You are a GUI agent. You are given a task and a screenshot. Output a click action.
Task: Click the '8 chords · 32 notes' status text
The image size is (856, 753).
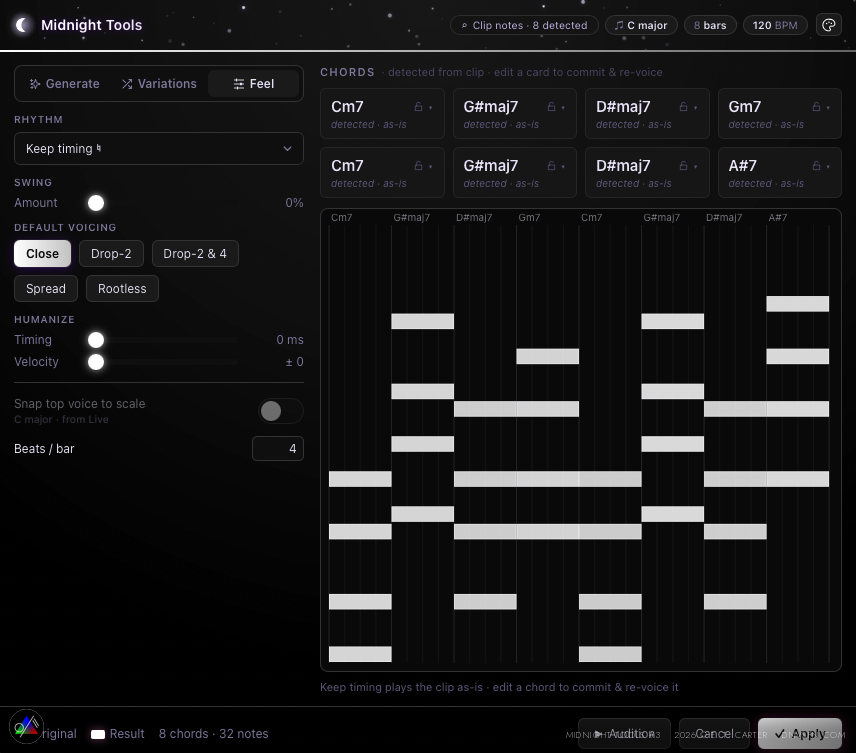click(x=213, y=733)
